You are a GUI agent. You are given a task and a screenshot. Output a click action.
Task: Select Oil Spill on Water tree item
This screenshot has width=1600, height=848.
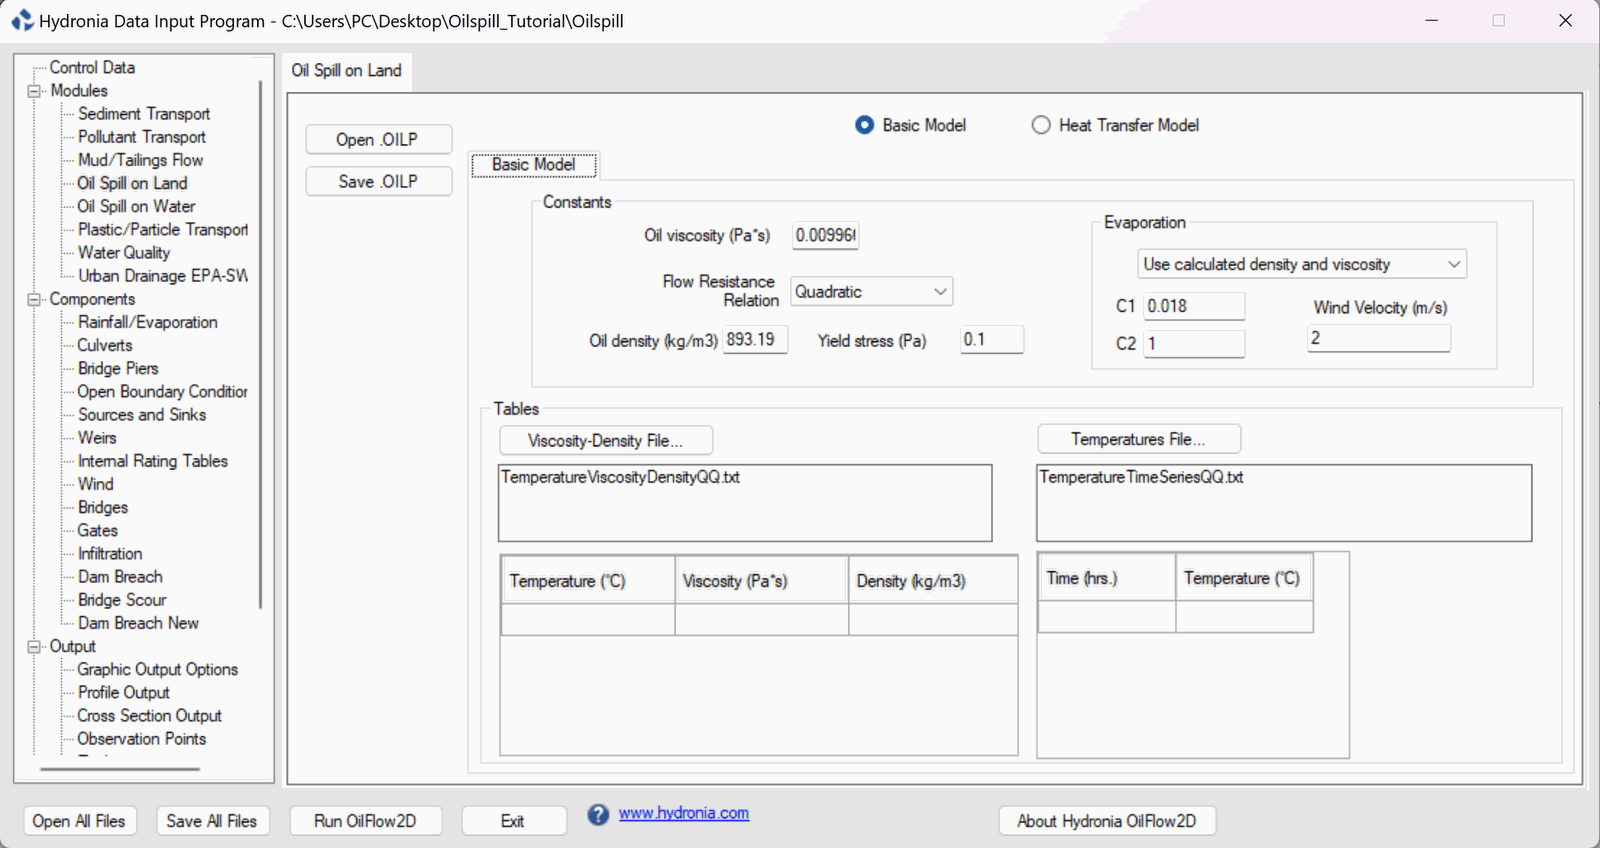point(136,206)
